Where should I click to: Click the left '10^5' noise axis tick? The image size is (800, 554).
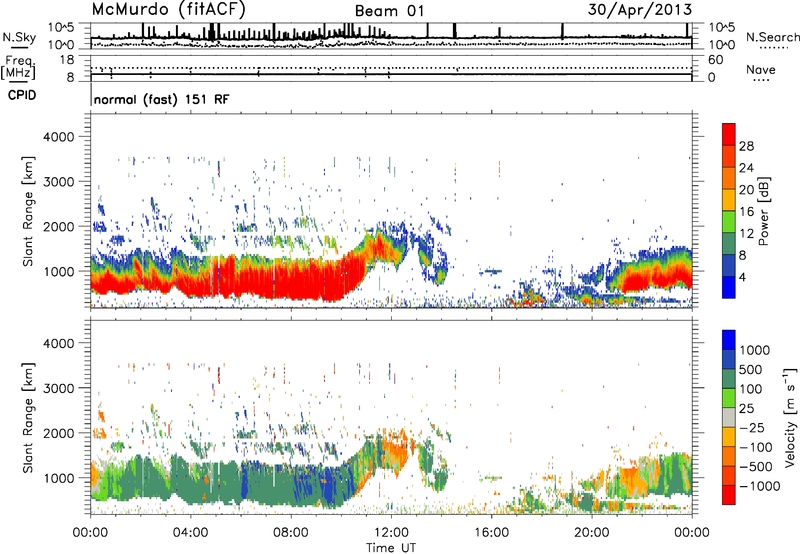click(62, 28)
